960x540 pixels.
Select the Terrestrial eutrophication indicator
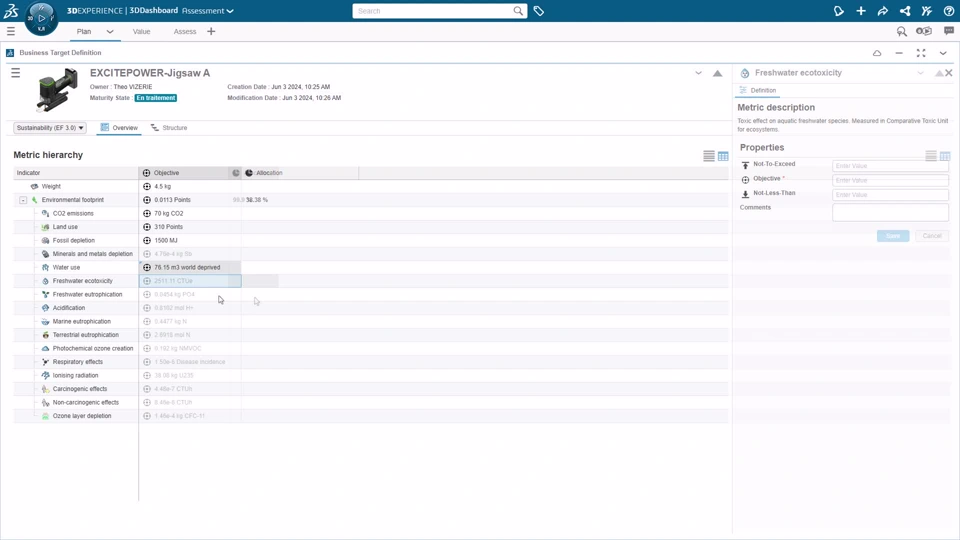pyautogui.click(x=85, y=335)
